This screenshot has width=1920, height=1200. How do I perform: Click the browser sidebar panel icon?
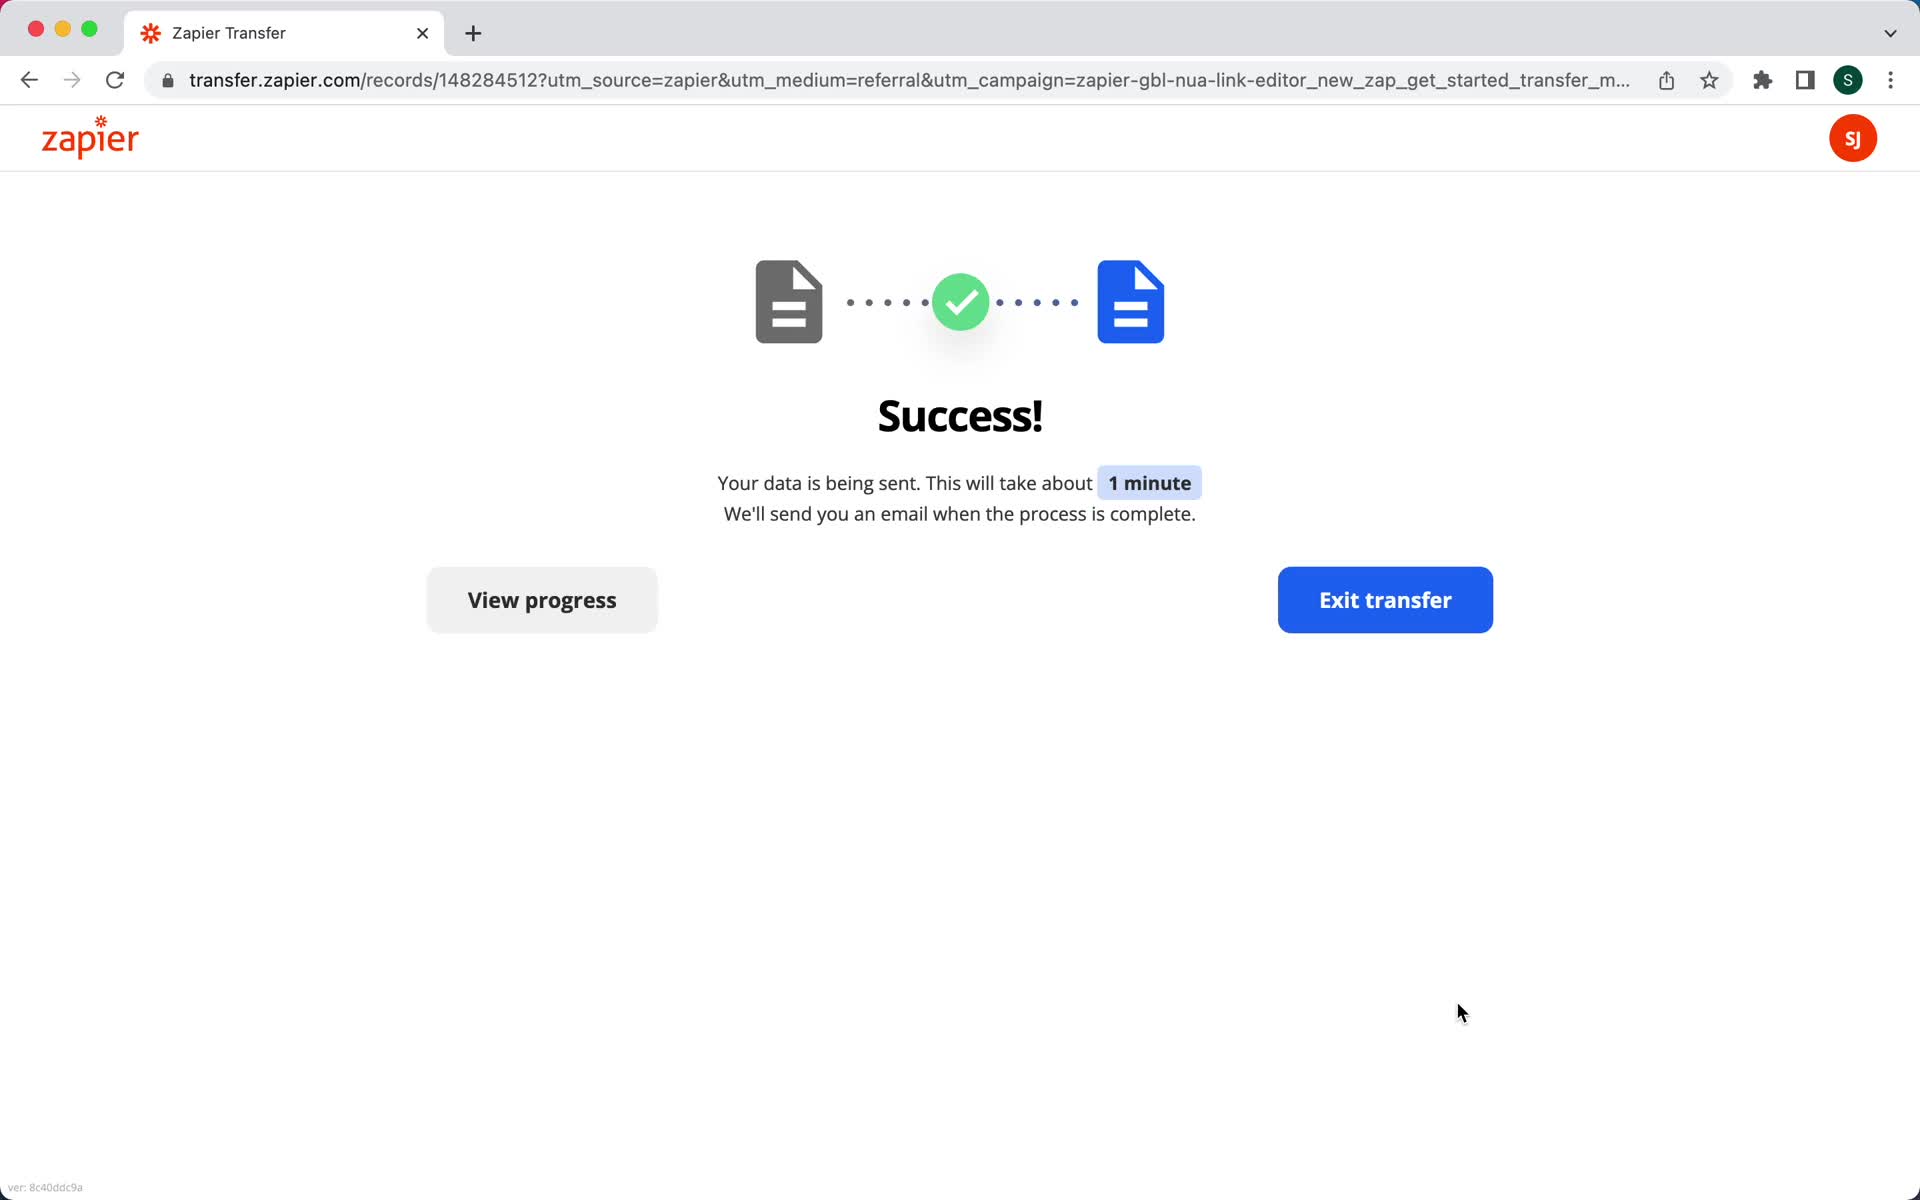coord(1805,80)
